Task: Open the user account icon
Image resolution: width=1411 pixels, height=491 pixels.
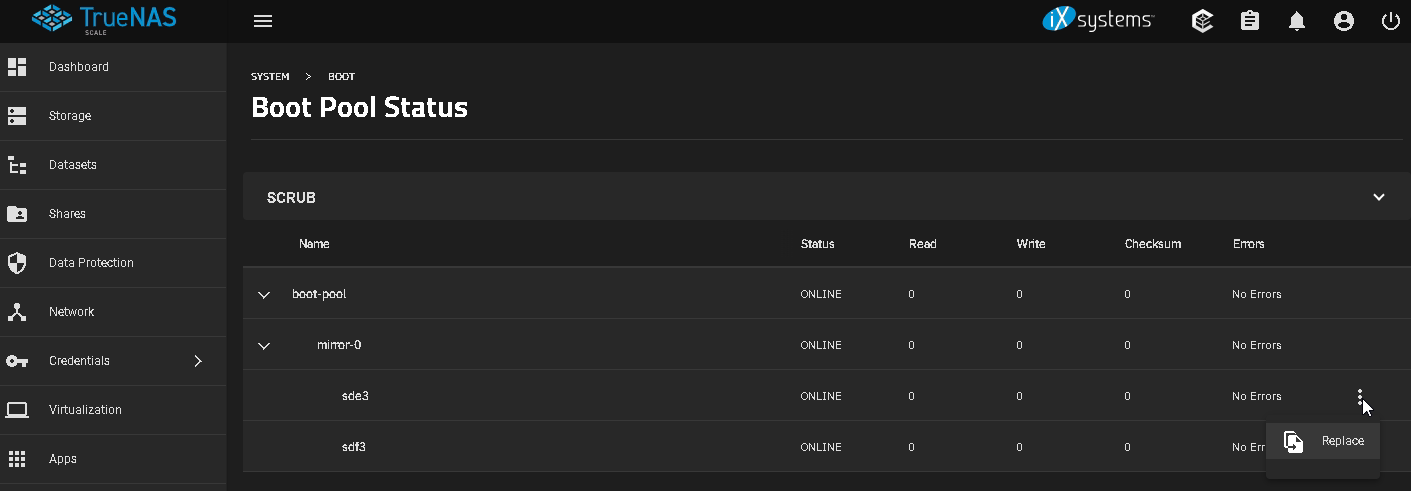Action: coord(1343,21)
